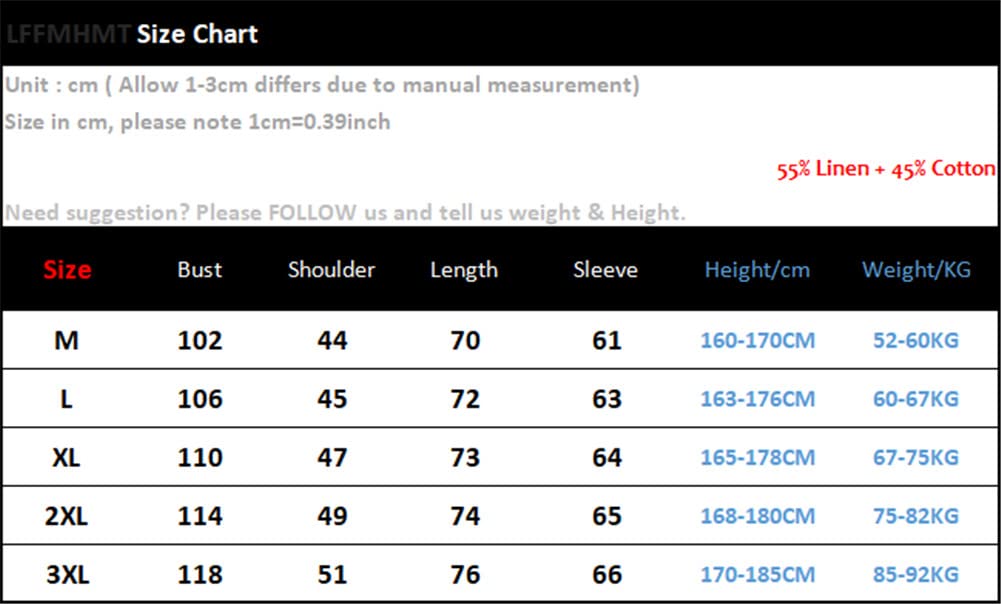Click the 3XL size row label
Image resolution: width=1001 pixels, height=604 pixels.
click(67, 575)
